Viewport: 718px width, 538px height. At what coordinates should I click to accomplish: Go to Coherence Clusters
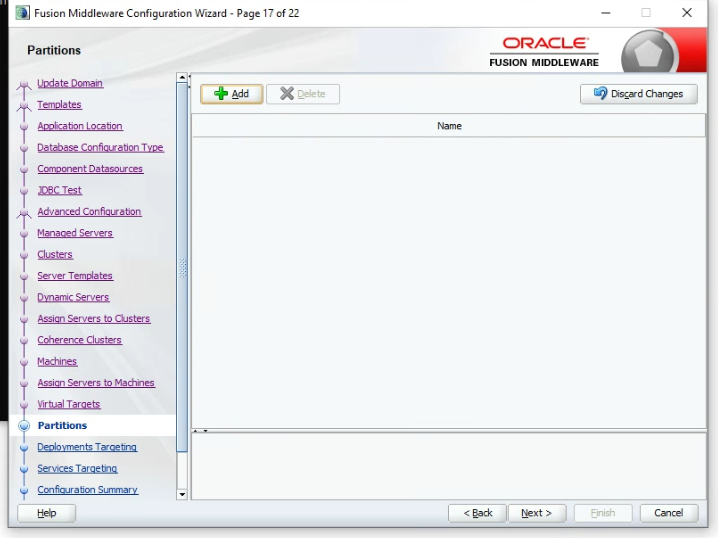pos(80,340)
